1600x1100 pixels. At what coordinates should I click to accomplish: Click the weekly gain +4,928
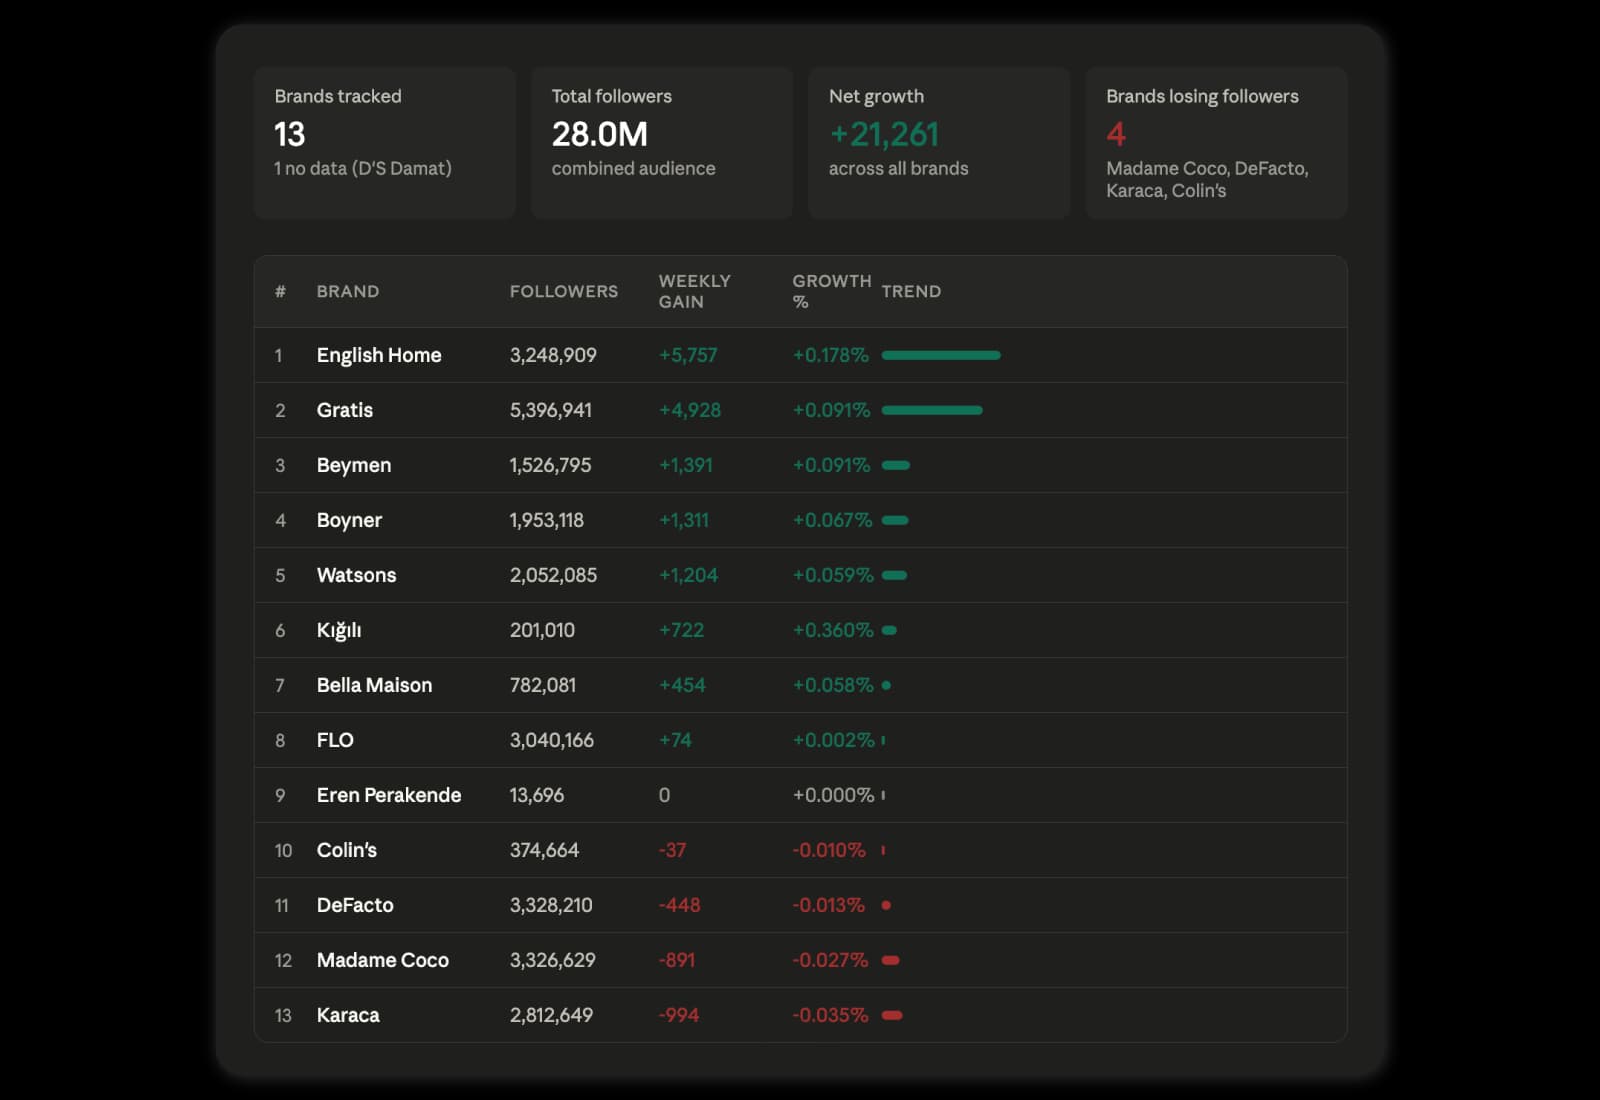(x=689, y=410)
